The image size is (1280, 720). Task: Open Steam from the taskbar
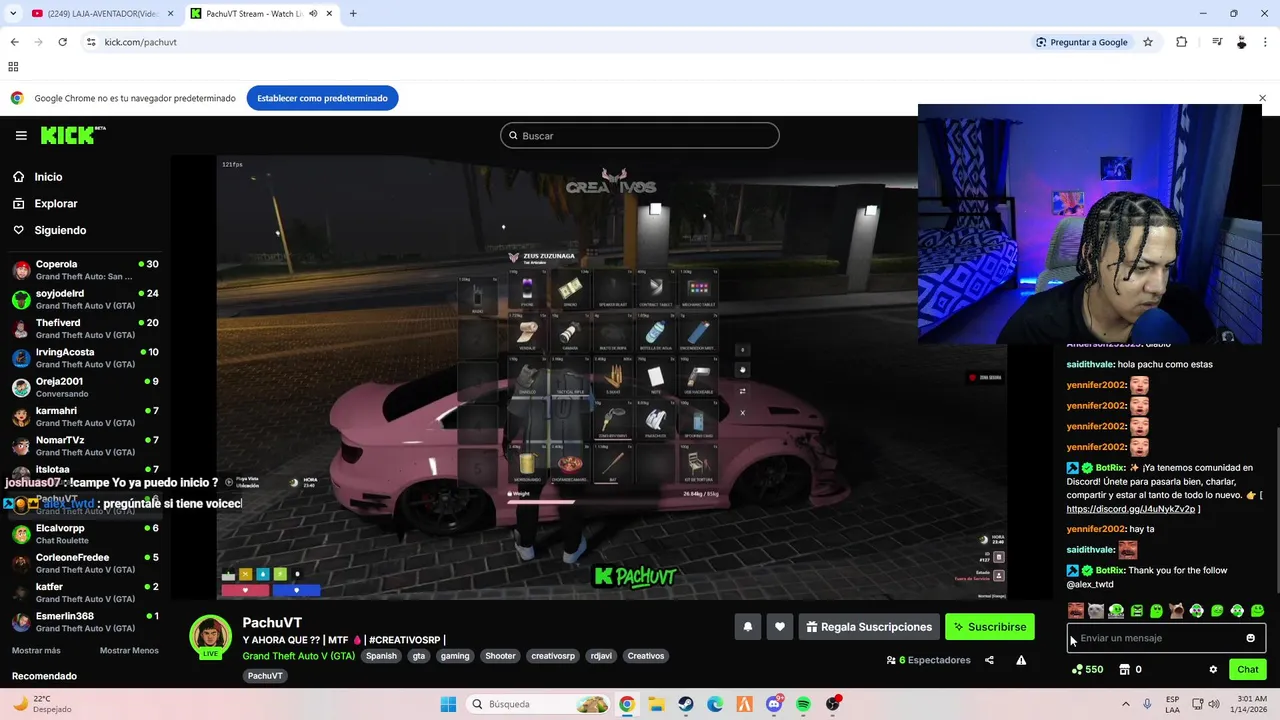click(x=686, y=704)
